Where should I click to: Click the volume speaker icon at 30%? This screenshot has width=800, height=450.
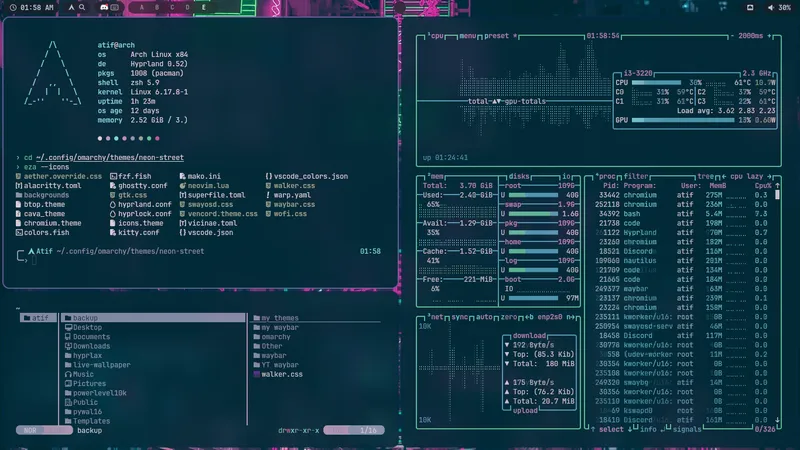coord(770,8)
